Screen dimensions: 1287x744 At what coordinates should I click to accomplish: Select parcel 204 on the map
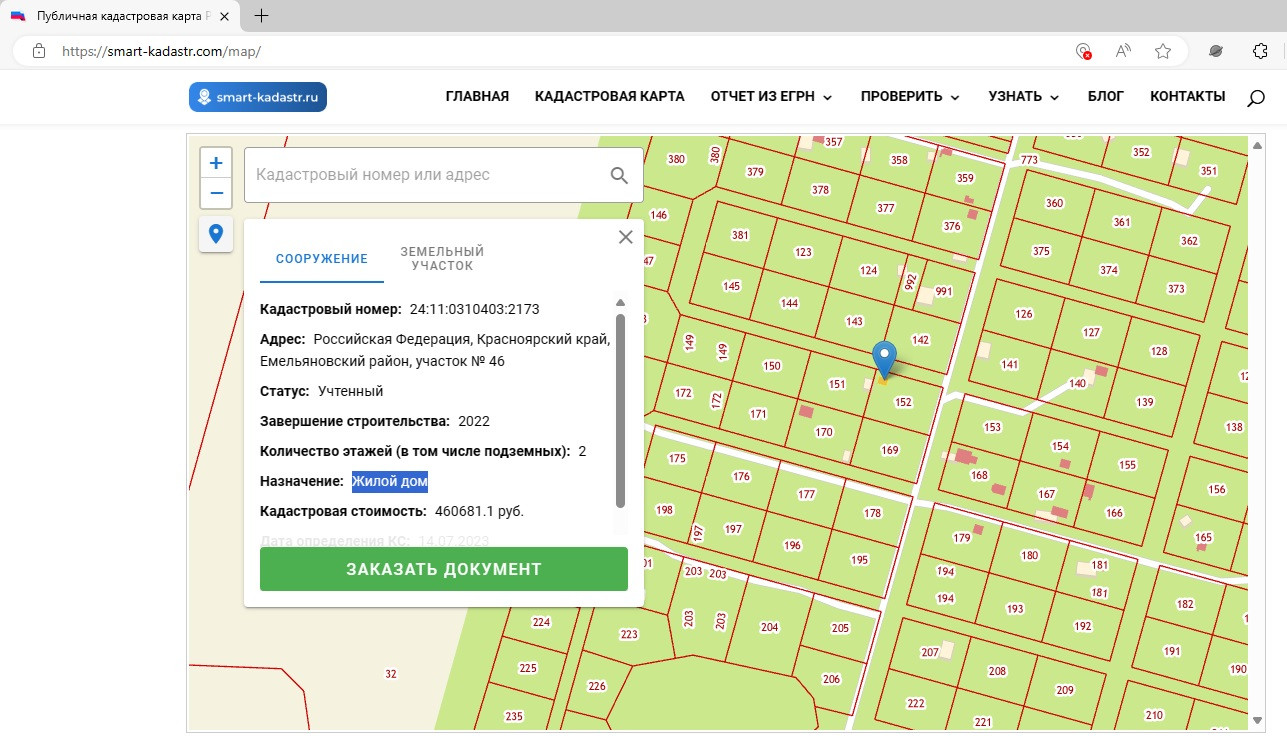point(769,628)
